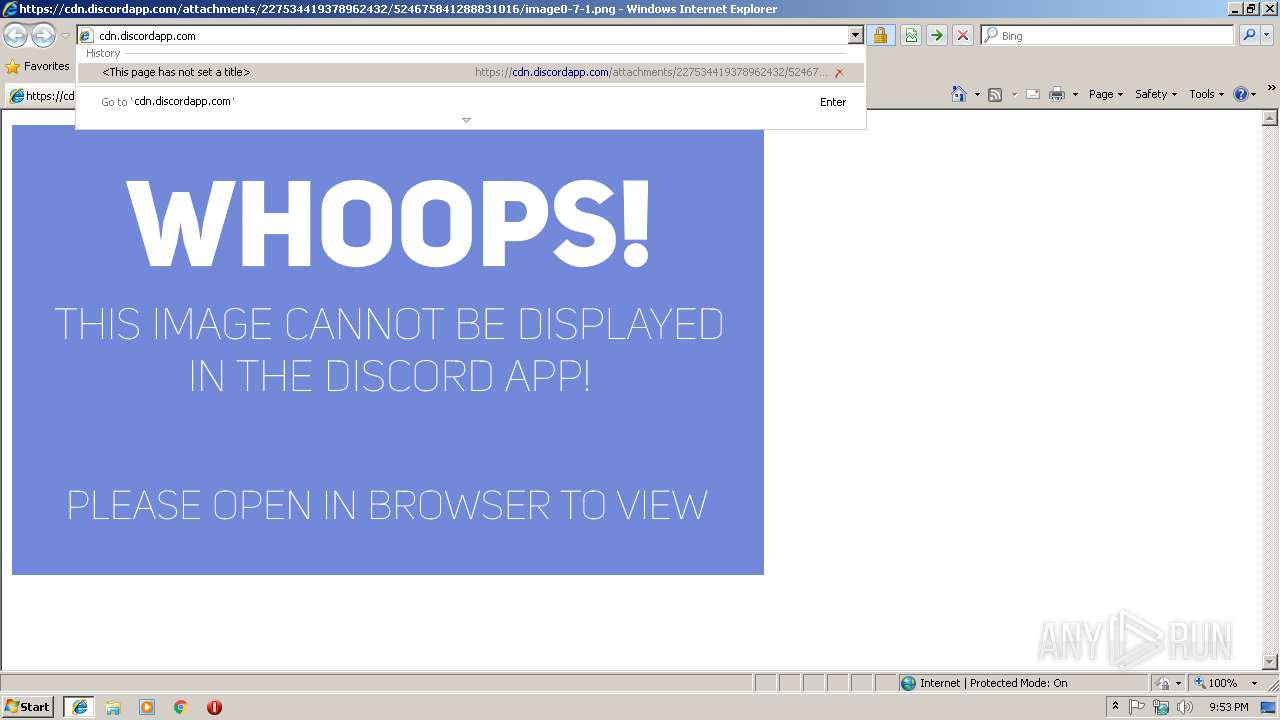Open the Print options dropdown arrow
This screenshot has width=1280, height=720.
click(1075, 94)
